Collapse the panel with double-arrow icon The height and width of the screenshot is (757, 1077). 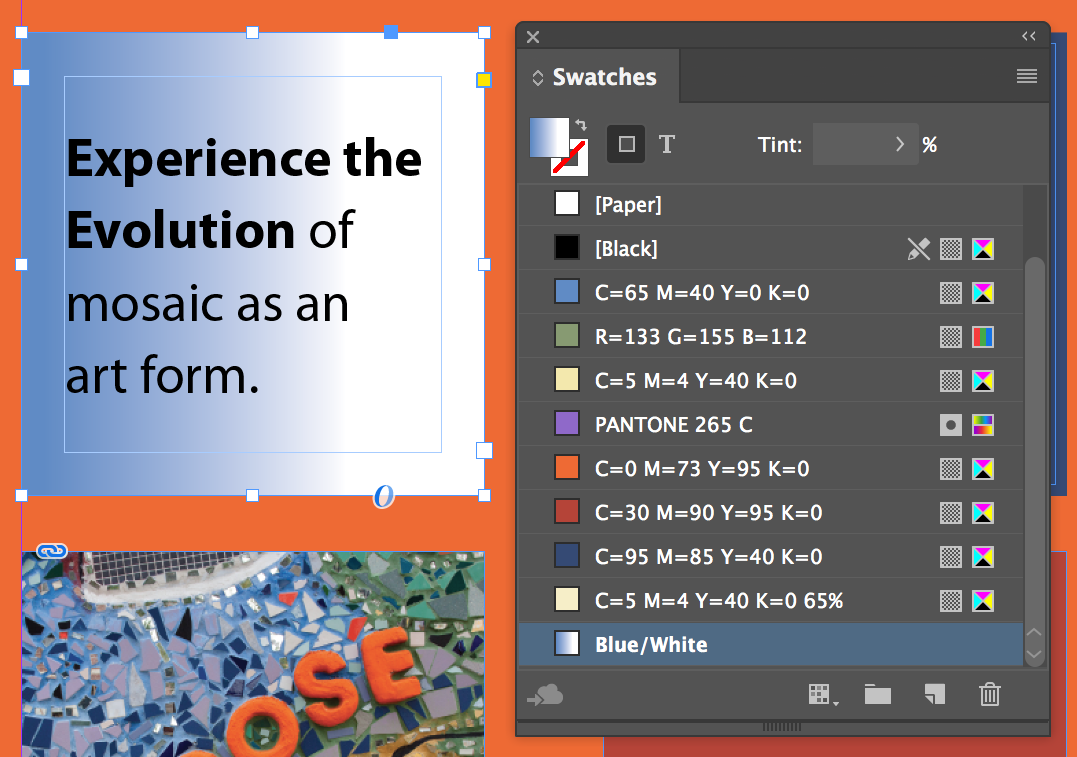(x=1028, y=36)
